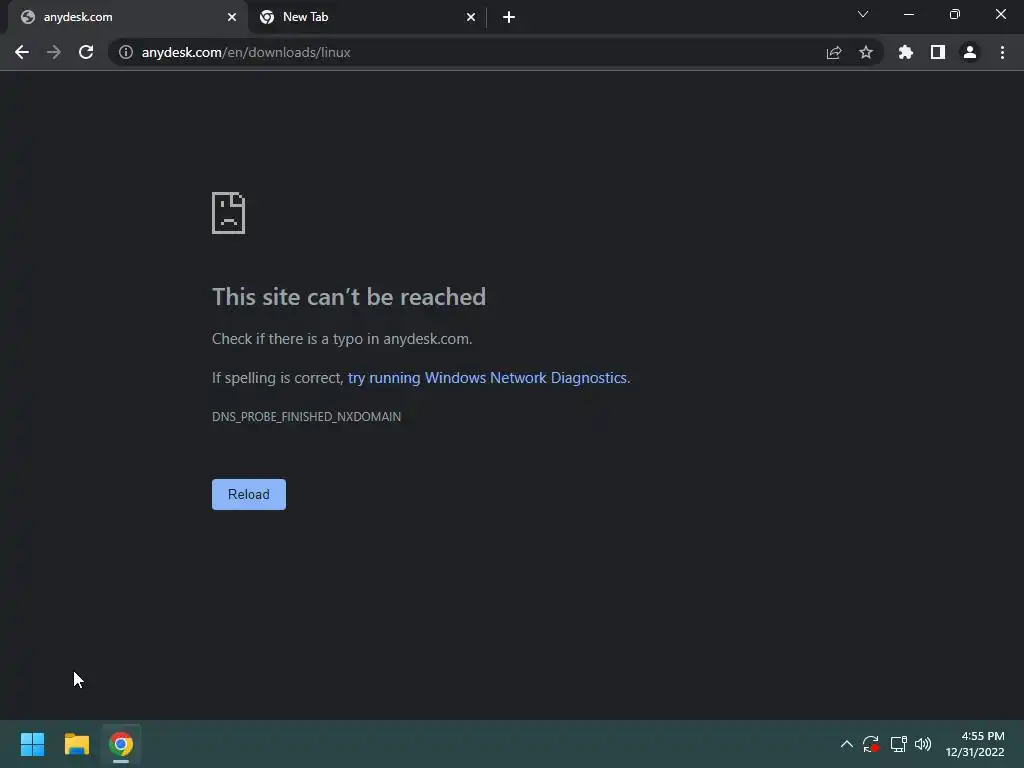
Task: Click Chrome icon in taskbar
Action: coord(121,744)
